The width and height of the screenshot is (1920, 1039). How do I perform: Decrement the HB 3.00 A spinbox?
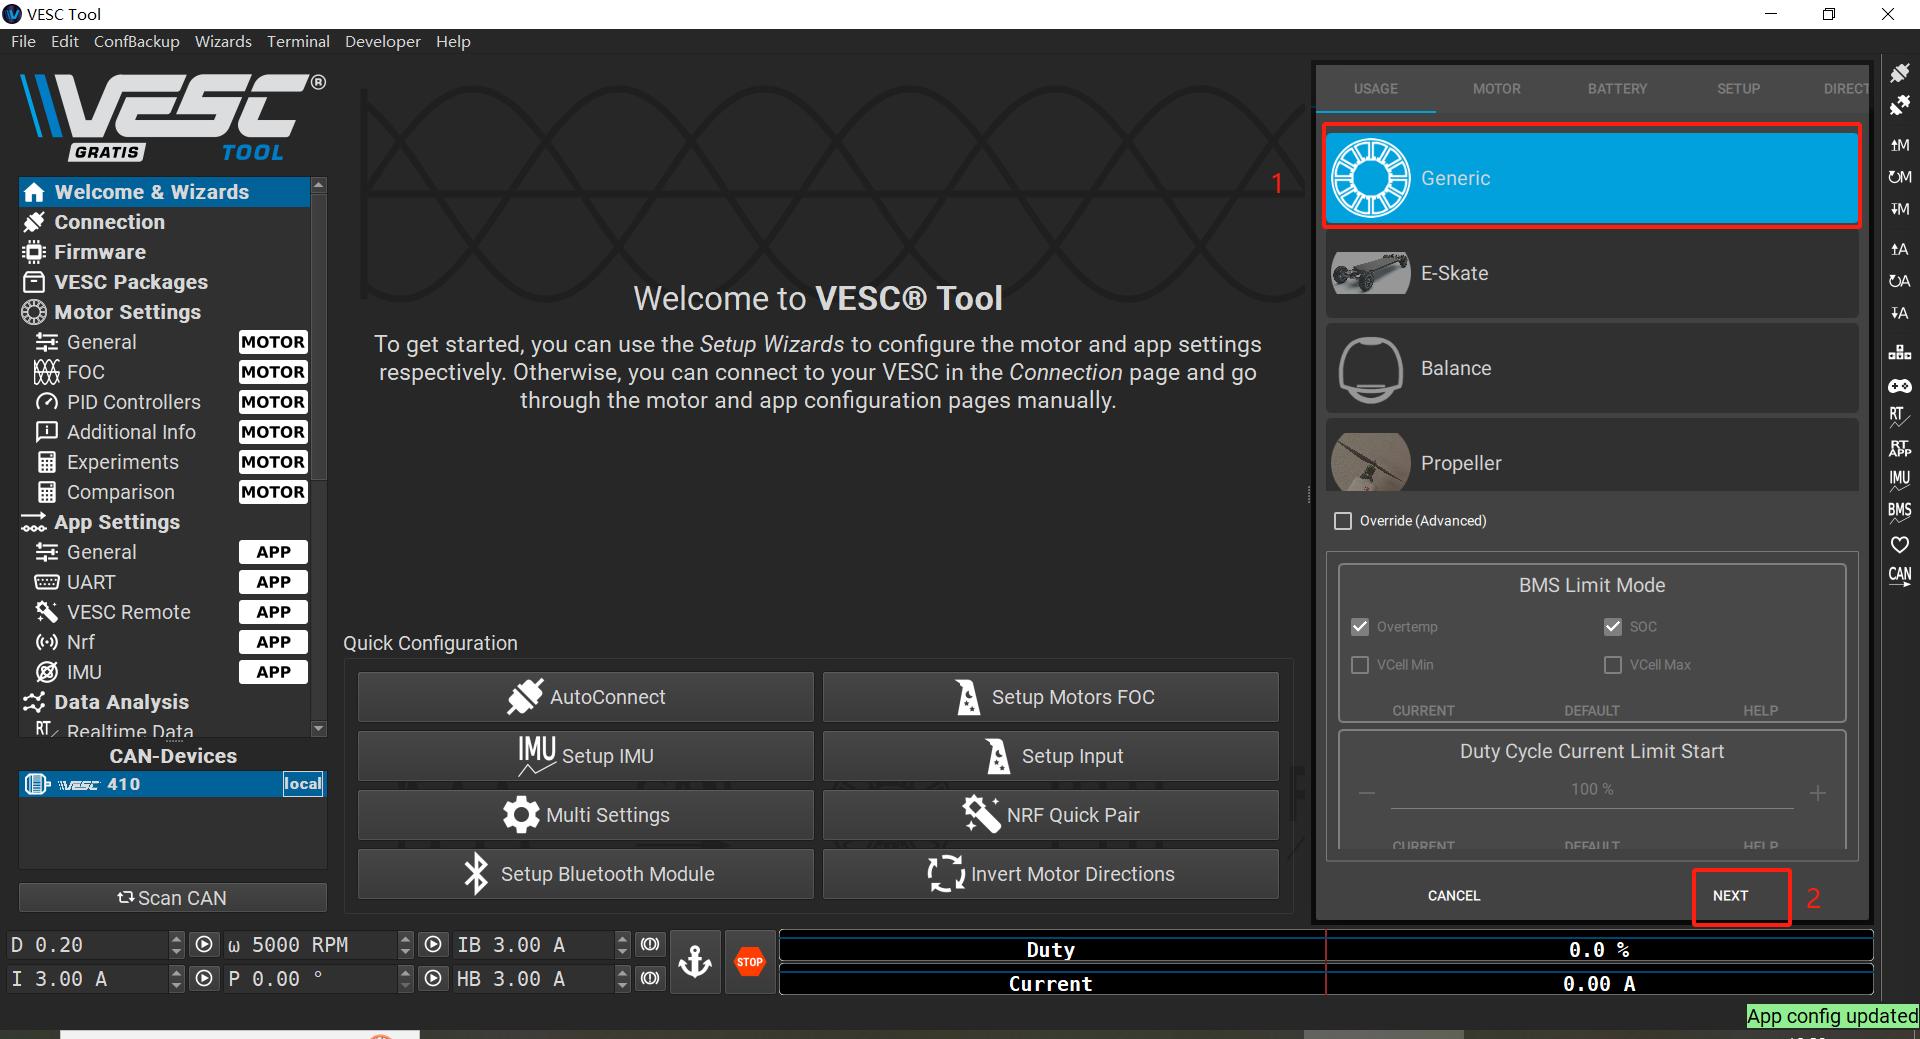click(622, 985)
